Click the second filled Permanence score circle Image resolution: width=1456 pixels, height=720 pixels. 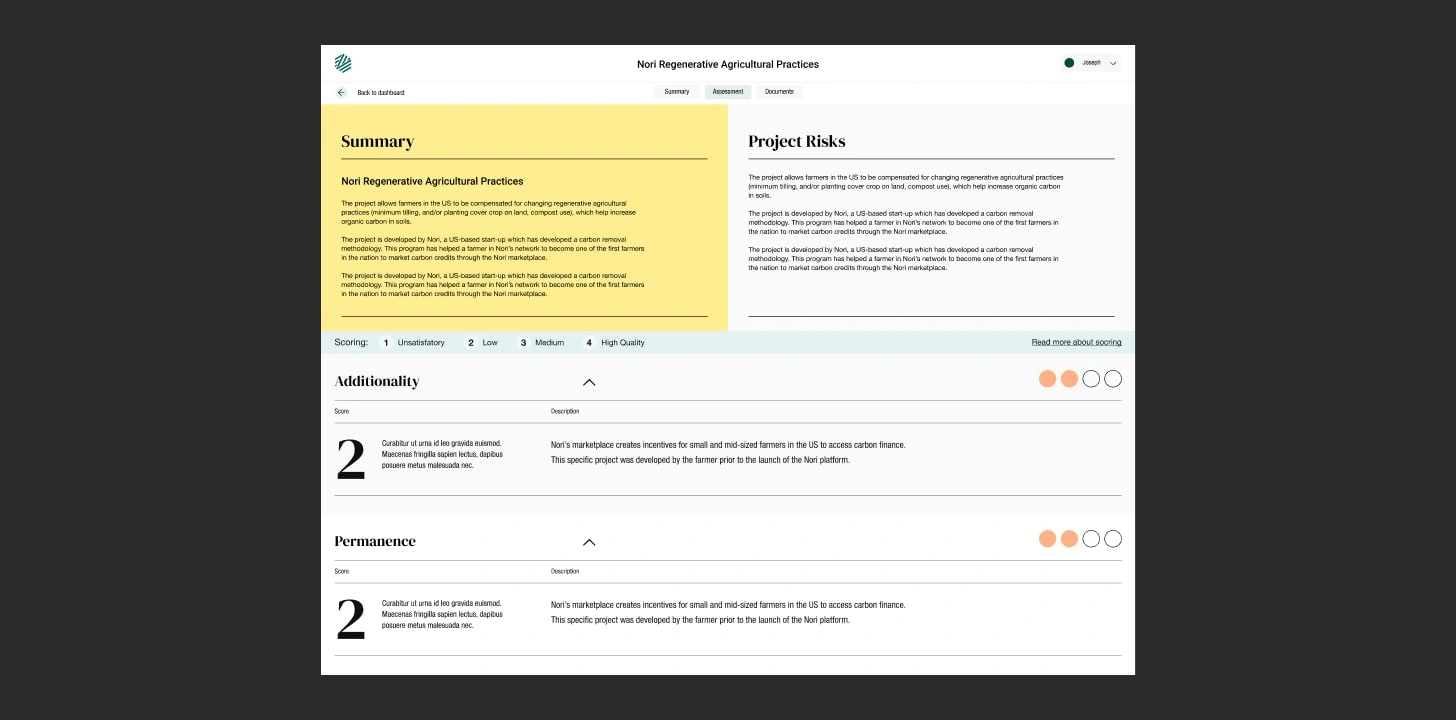click(1069, 539)
